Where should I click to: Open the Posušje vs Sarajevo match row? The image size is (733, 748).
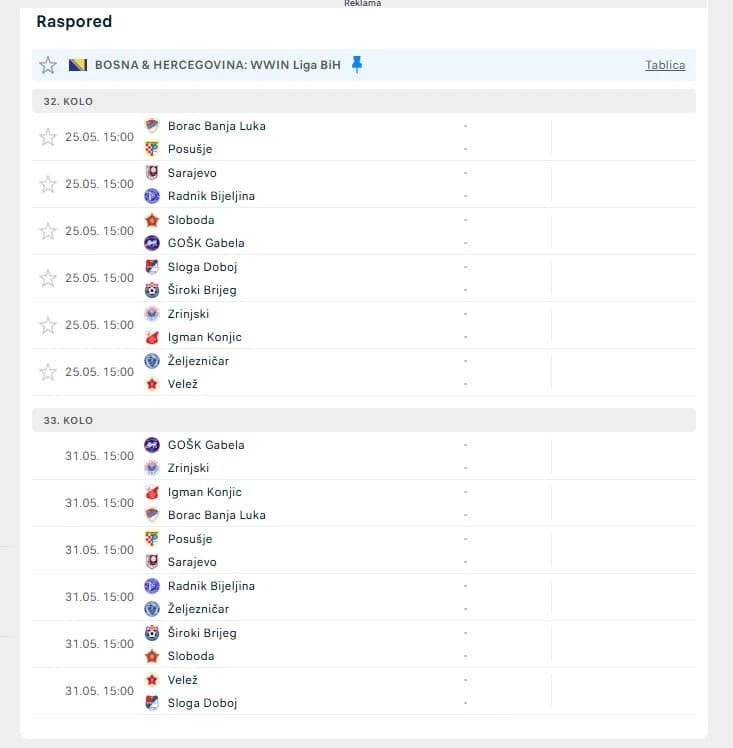click(300, 550)
